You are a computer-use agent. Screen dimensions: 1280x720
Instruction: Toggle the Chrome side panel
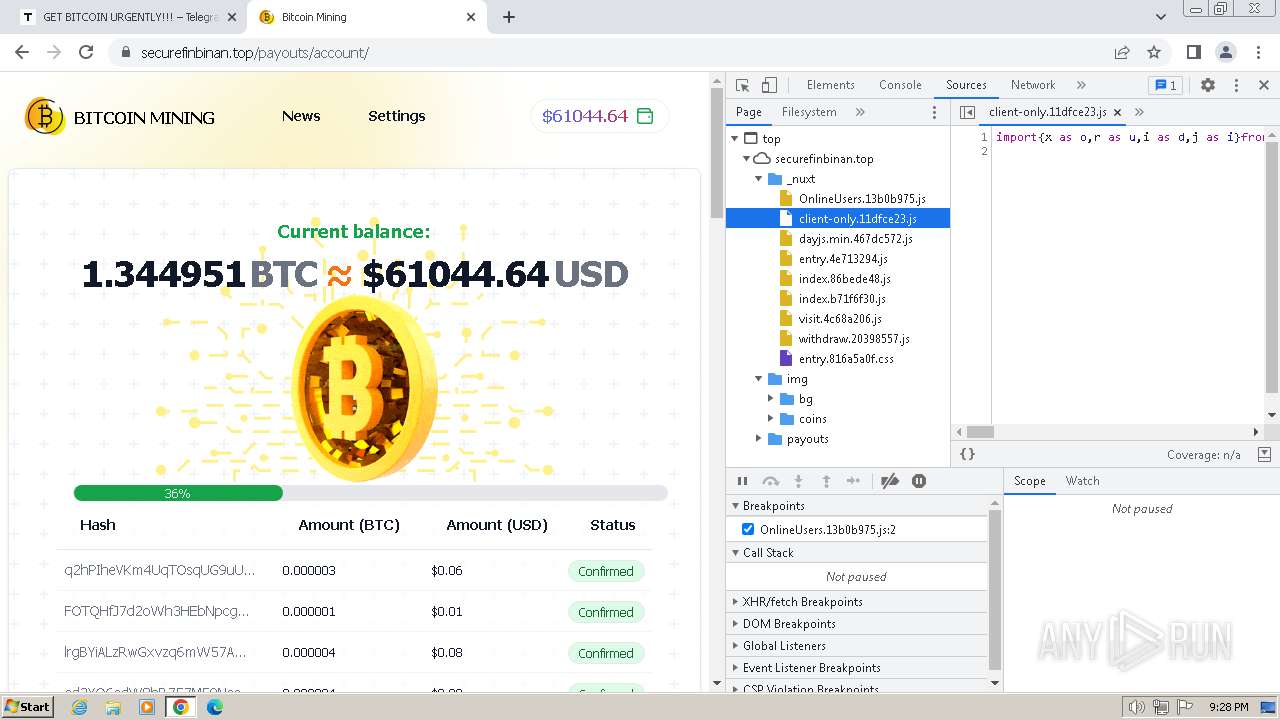(x=1193, y=52)
